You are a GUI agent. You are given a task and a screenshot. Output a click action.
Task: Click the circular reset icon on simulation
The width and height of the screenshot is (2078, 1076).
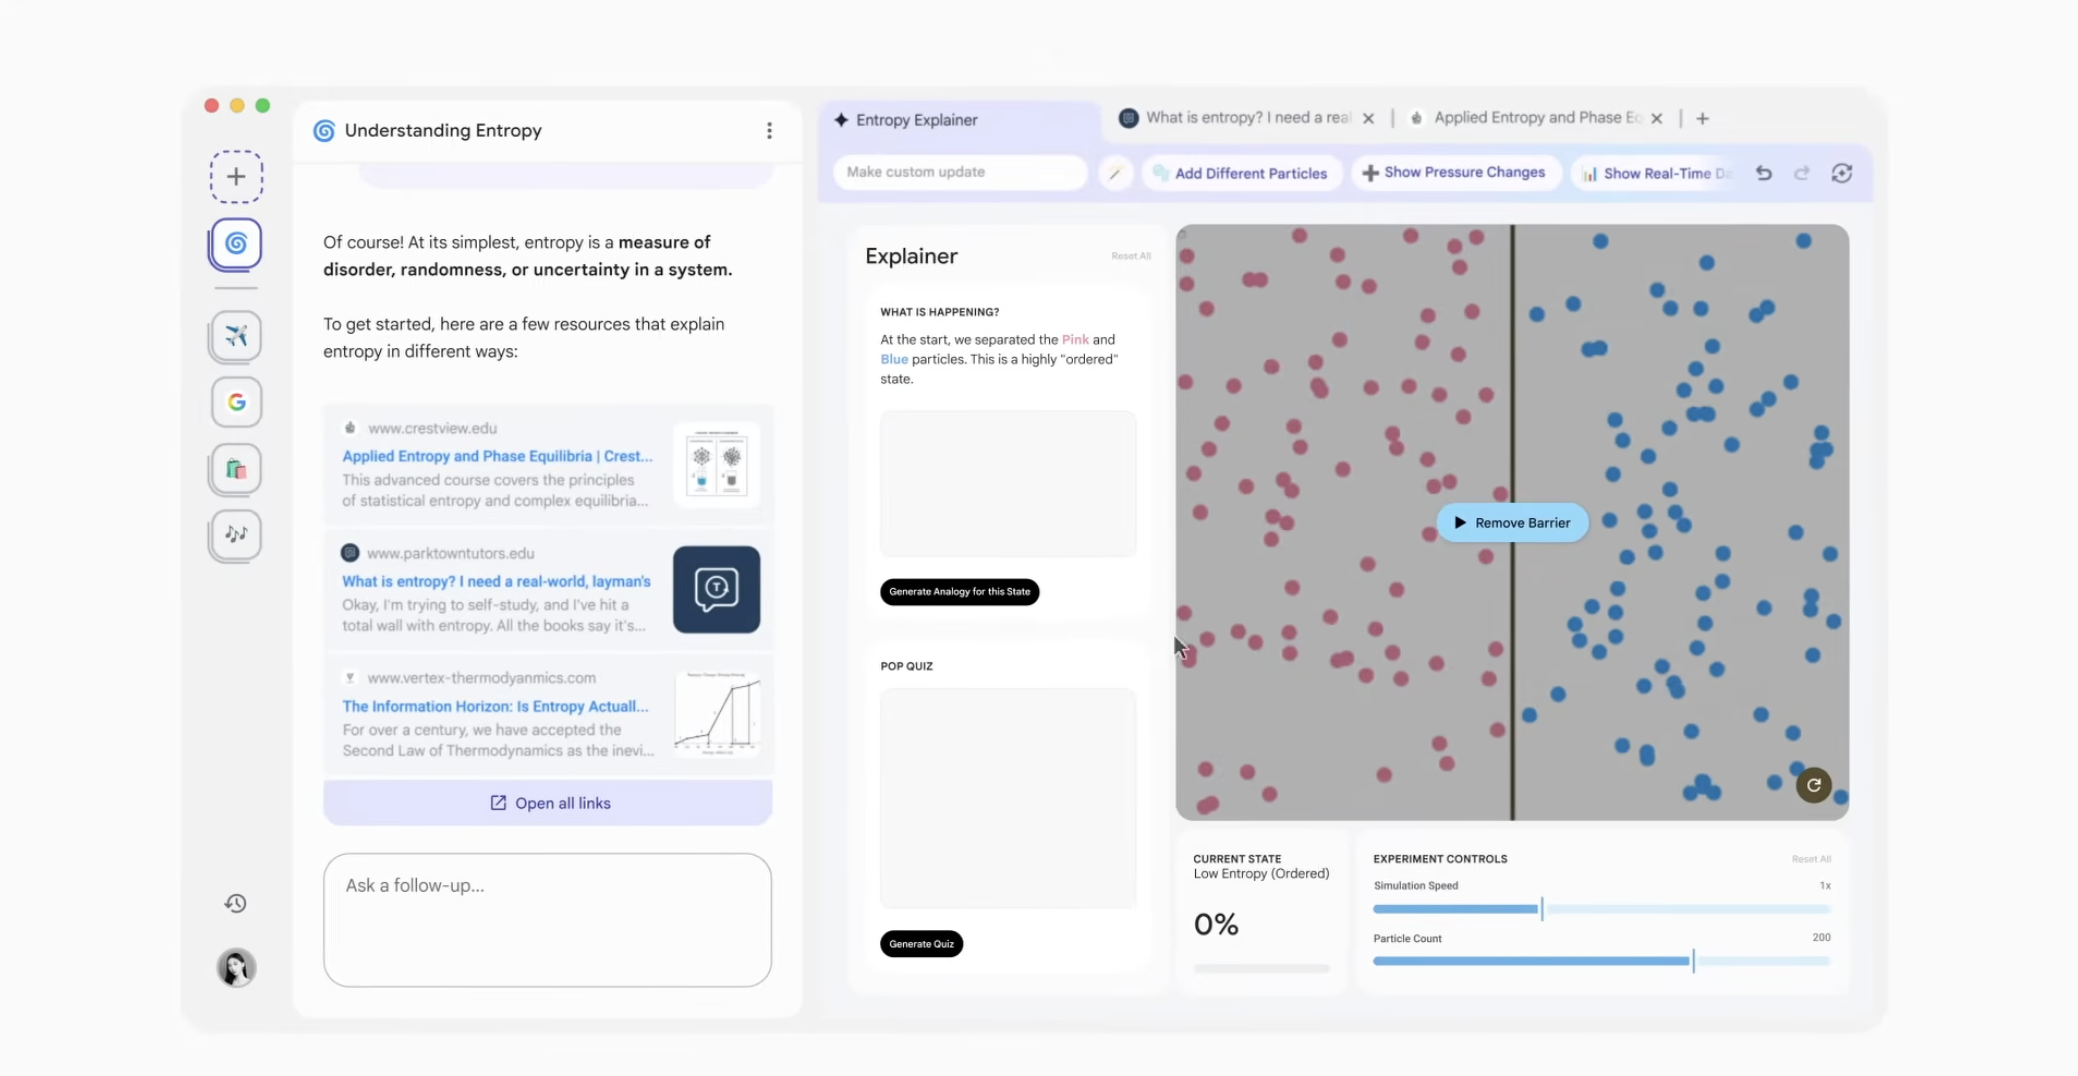coord(1813,785)
